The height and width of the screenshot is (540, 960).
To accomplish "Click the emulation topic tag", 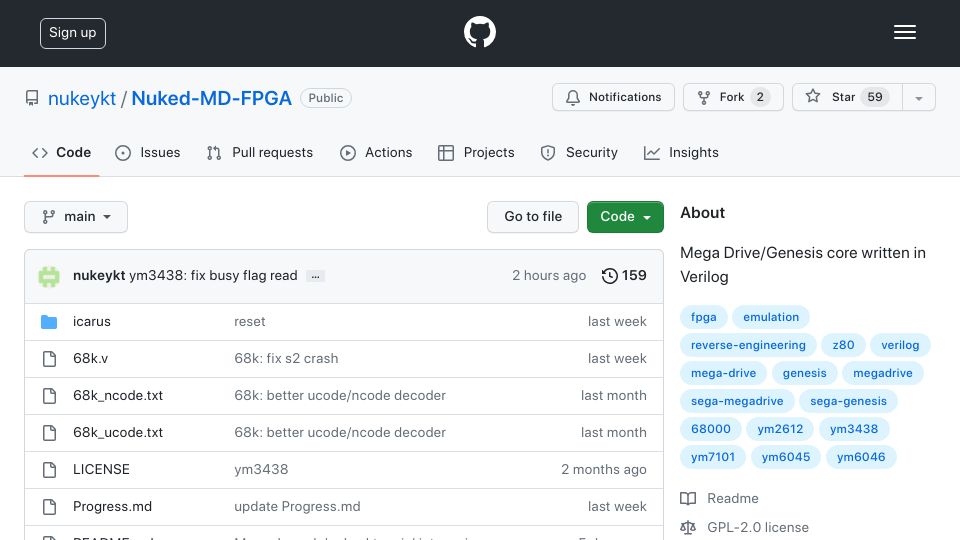I will 771,317.
